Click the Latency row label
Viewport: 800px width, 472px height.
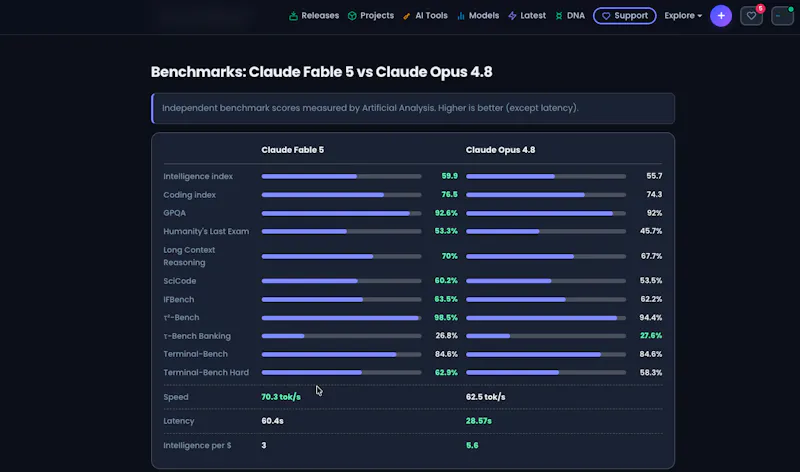point(179,421)
